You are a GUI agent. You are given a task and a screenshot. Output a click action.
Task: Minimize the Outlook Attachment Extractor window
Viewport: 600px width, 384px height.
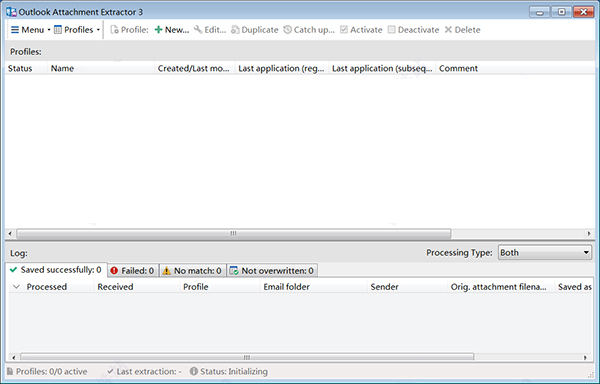[540, 12]
